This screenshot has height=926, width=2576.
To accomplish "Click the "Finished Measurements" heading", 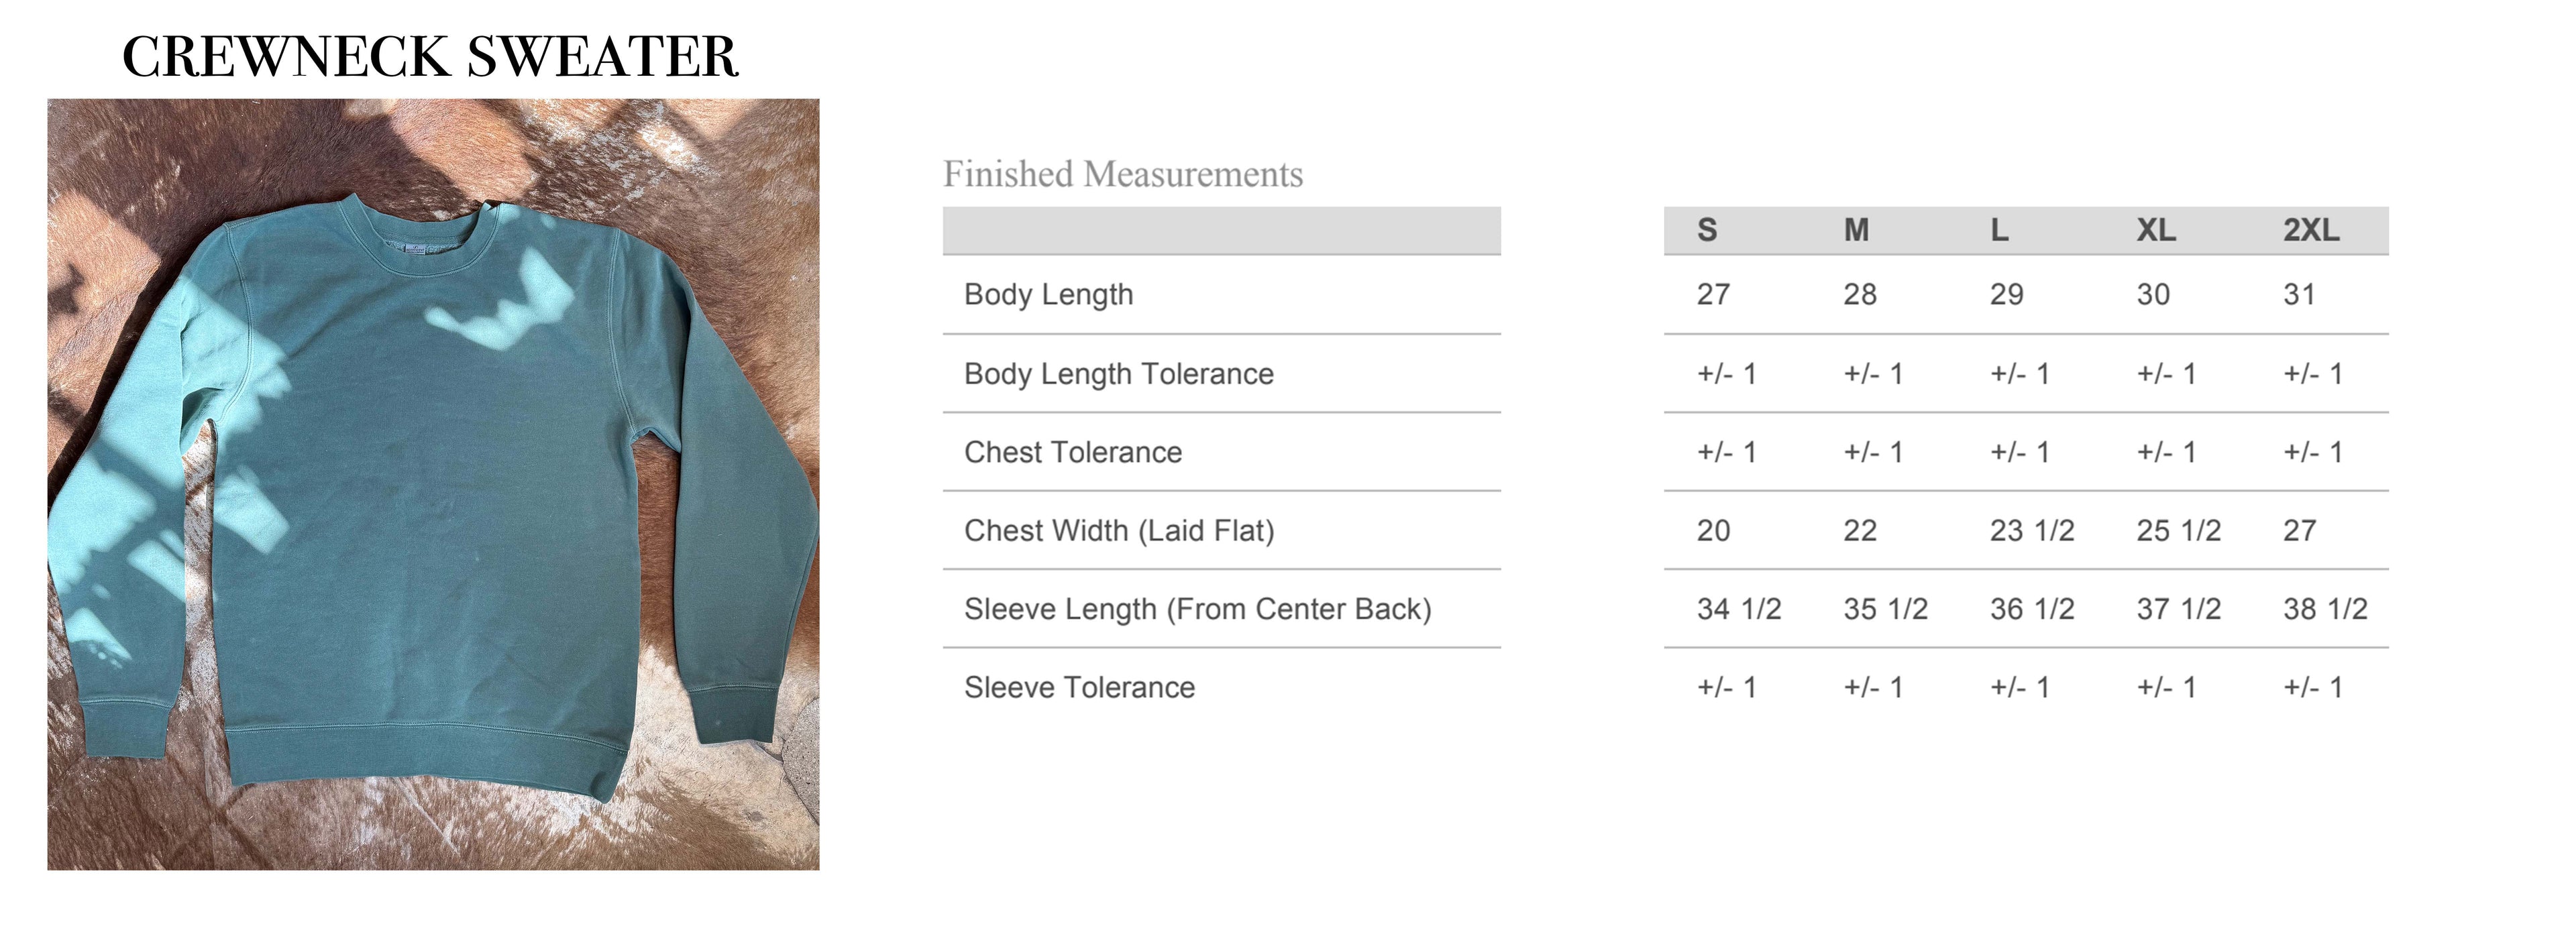I will (1122, 175).
